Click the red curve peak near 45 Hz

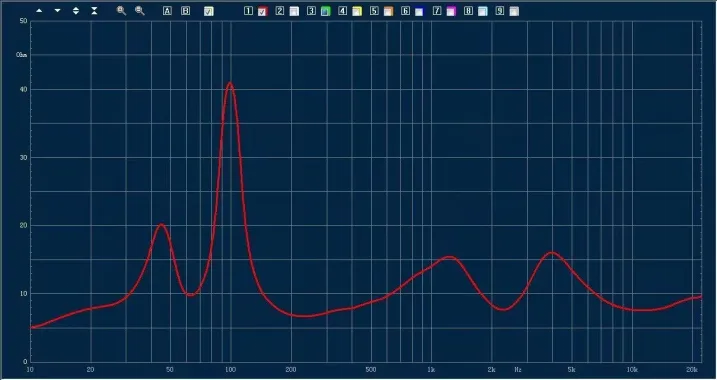point(161,224)
